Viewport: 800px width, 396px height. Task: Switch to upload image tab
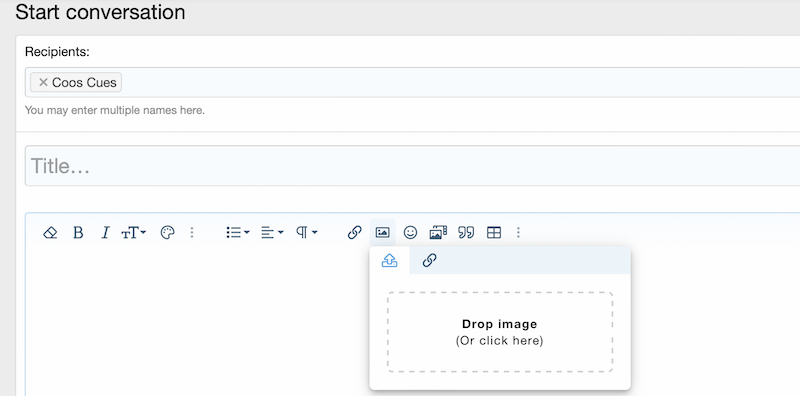pos(390,261)
